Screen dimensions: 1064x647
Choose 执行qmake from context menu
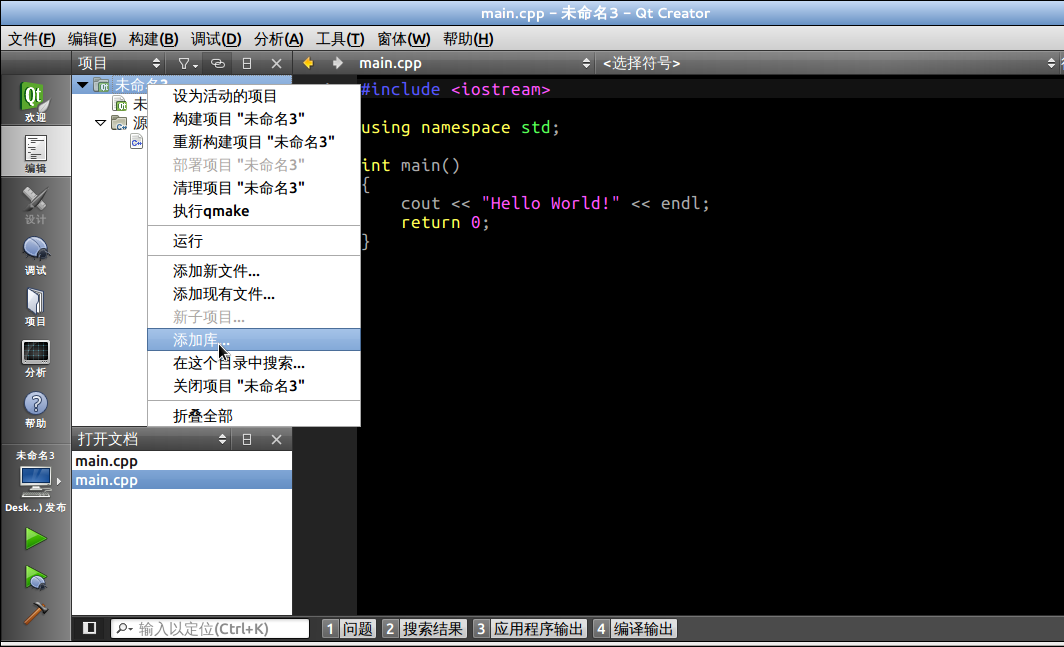[x=254, y=211]
